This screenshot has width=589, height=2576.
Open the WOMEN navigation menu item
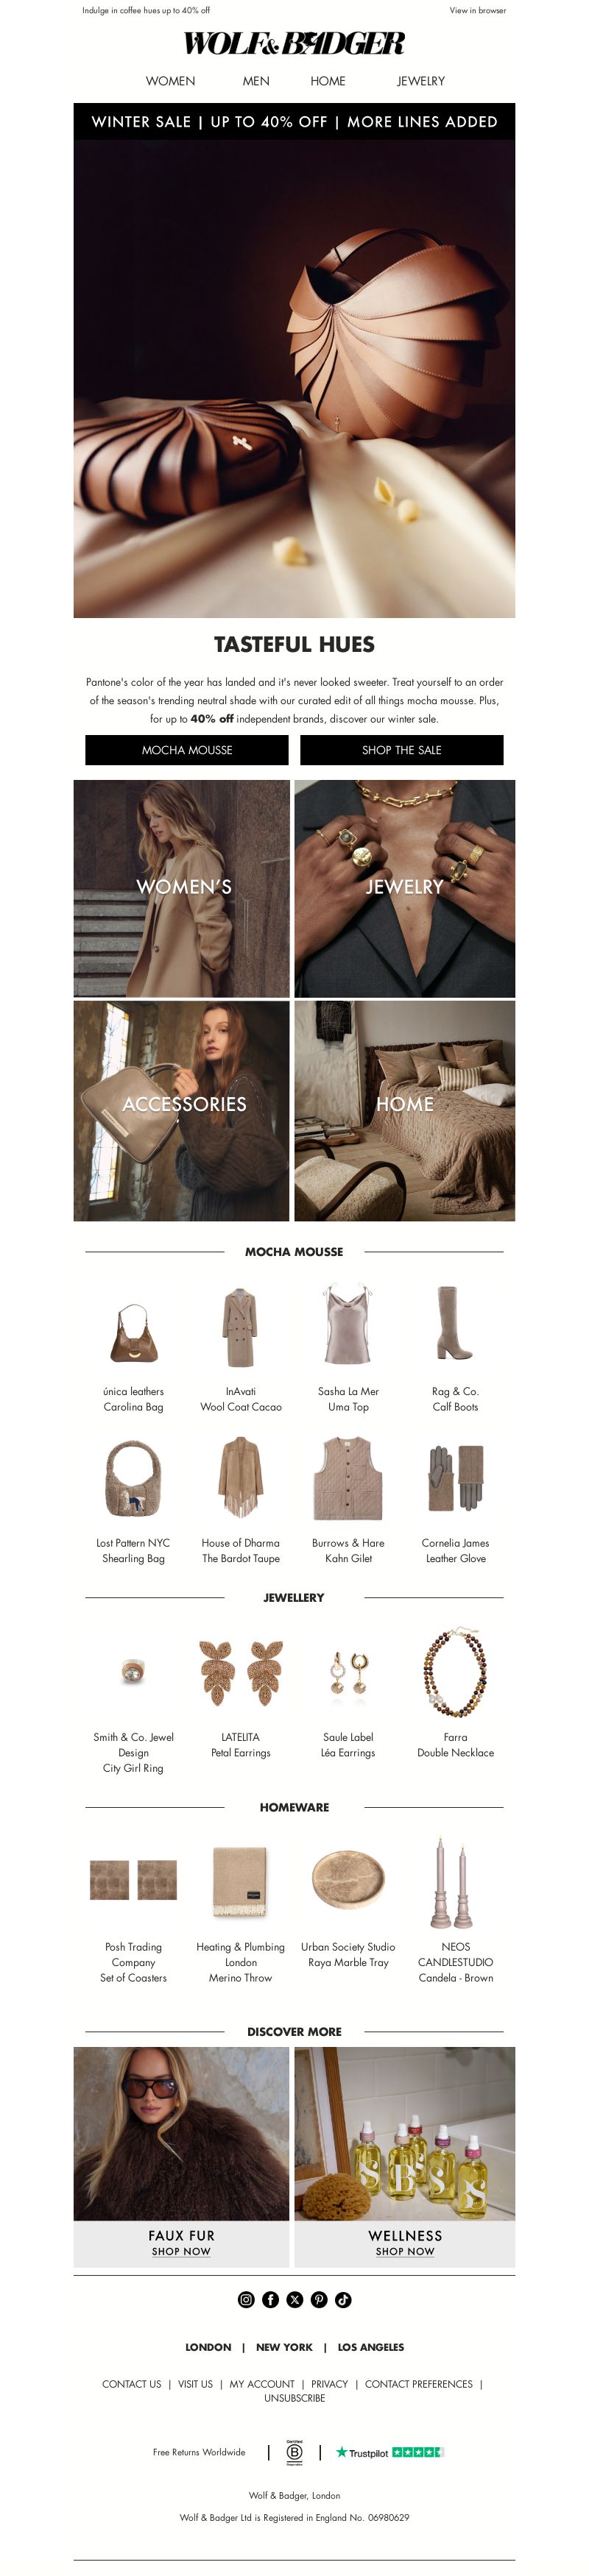(170, 81)
